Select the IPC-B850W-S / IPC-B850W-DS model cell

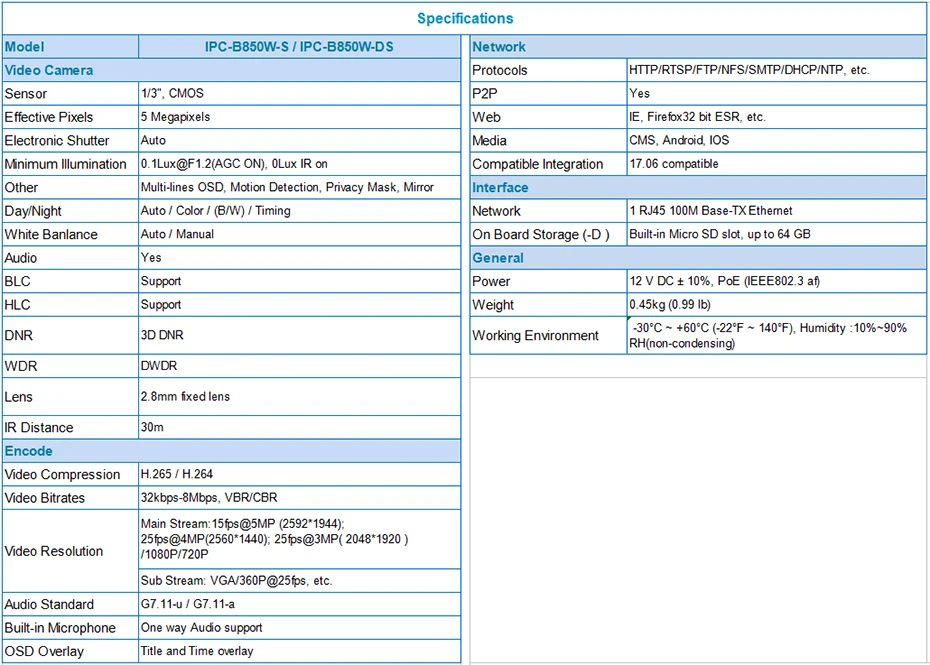pyautogui.click(x=299, y=47)
